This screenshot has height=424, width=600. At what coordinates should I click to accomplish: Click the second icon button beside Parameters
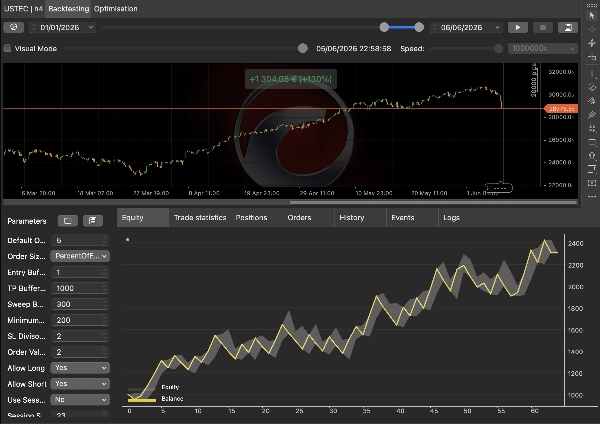[x=93, y=221]
